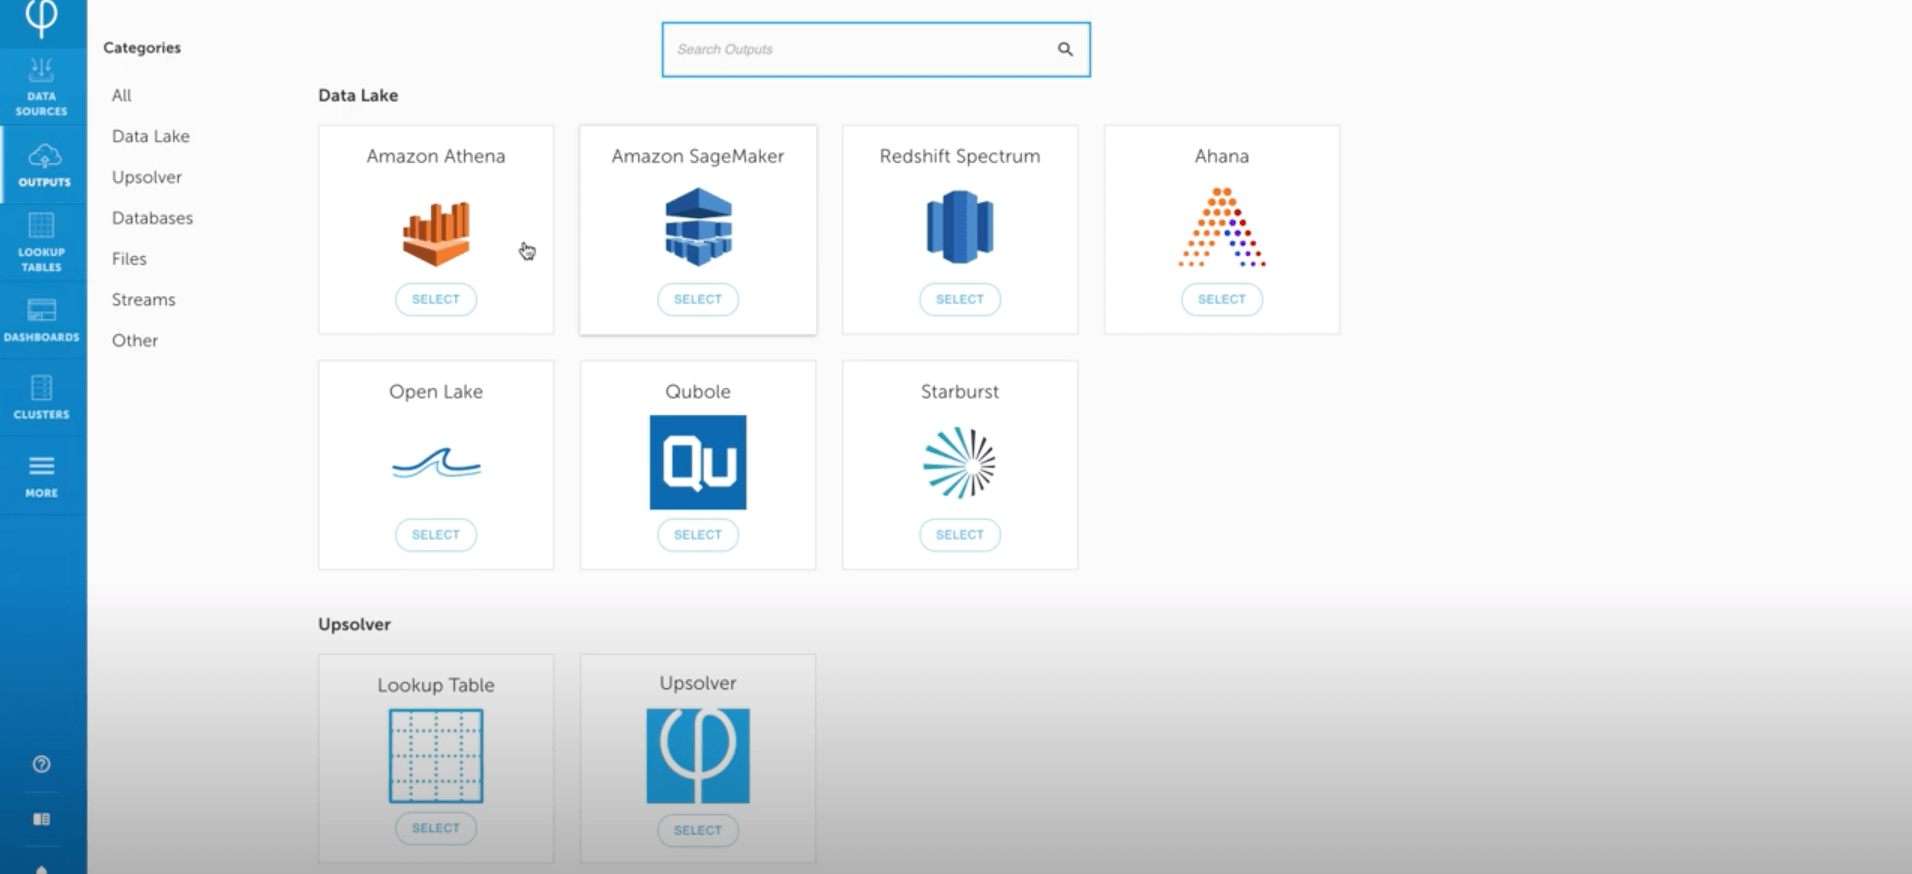Screen dimensions: 1912x874
Task: Expand the More menu in sidebar
Action: click(41, 476)
